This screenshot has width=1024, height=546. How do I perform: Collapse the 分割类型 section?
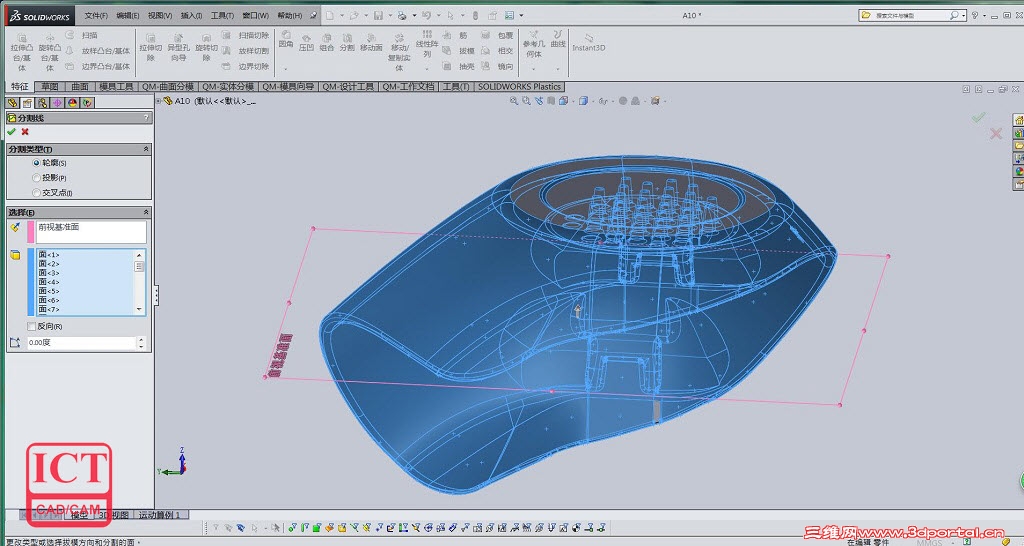146,149
